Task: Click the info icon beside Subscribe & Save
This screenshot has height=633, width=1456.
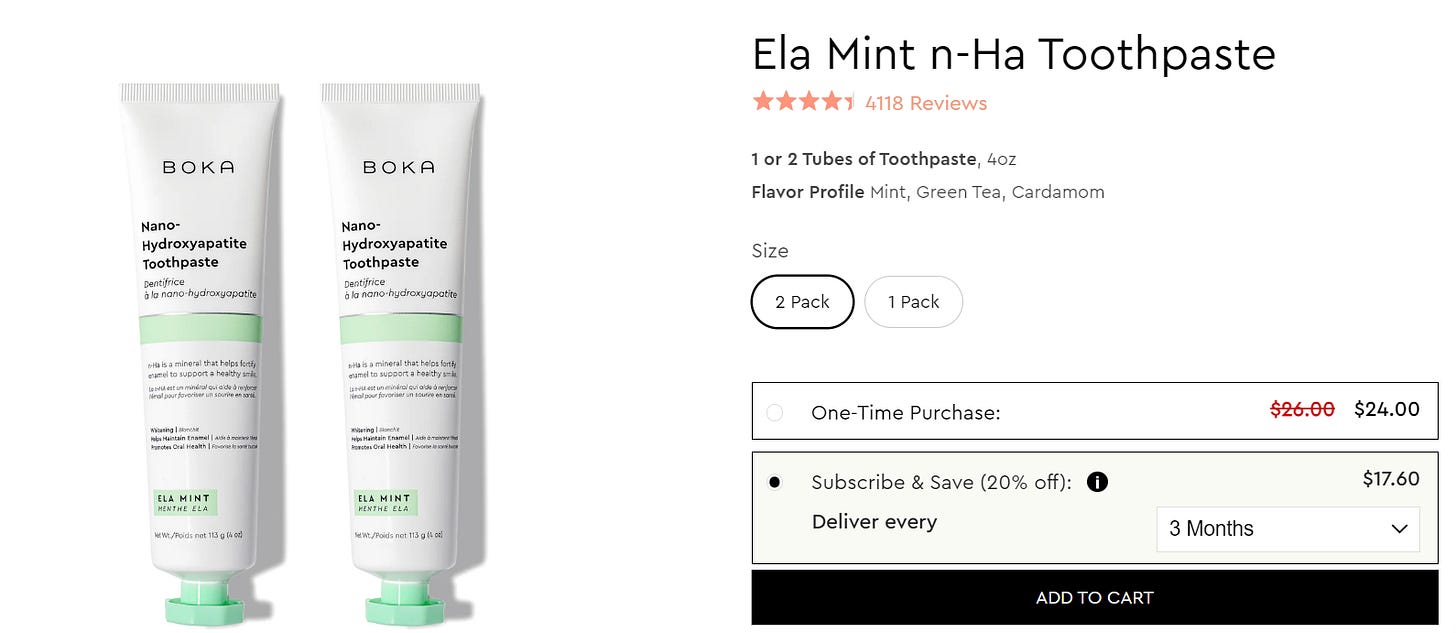Action: tap(1097, 482)
